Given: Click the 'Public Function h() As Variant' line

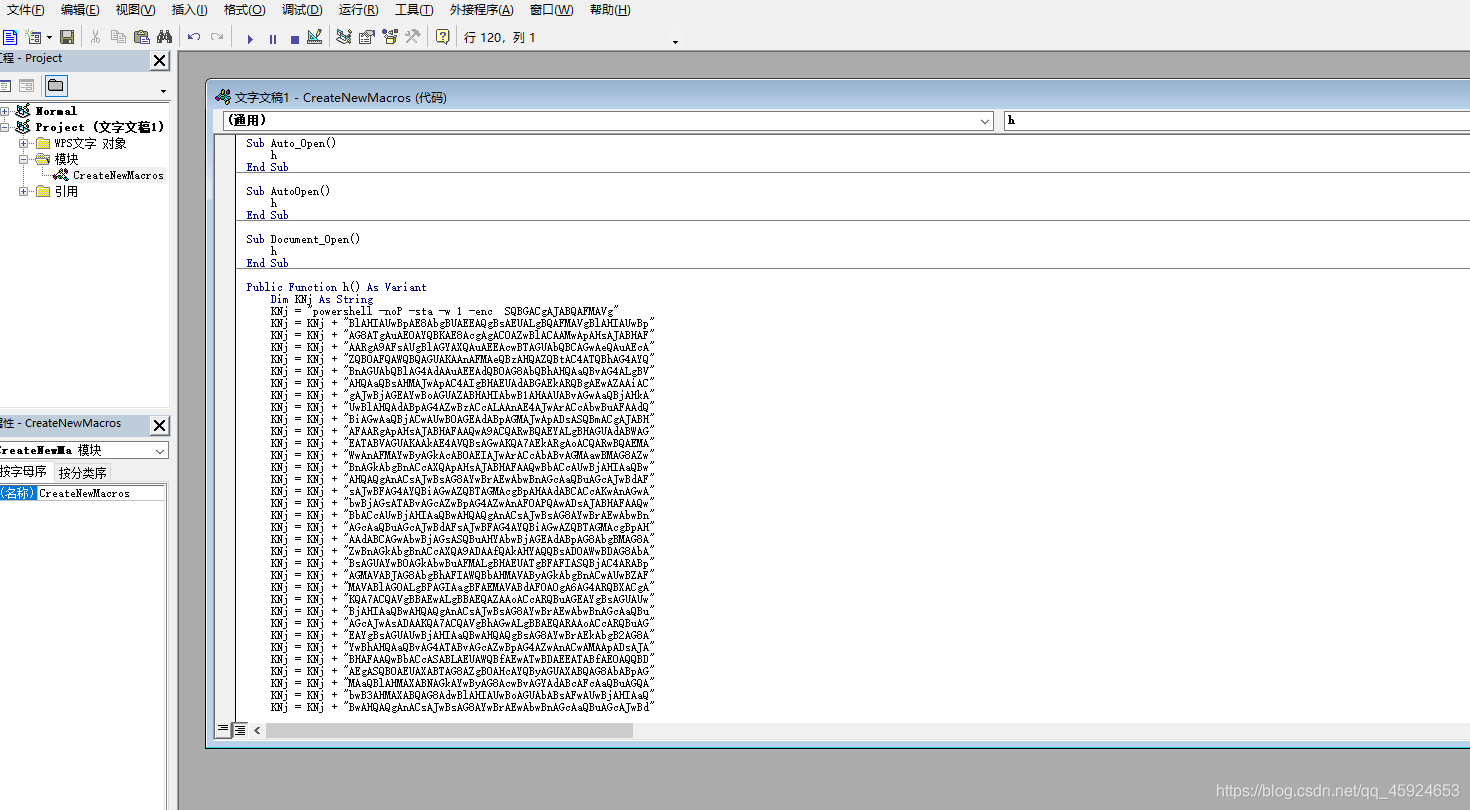Looking at the screenshot, I should coord(336,287).
